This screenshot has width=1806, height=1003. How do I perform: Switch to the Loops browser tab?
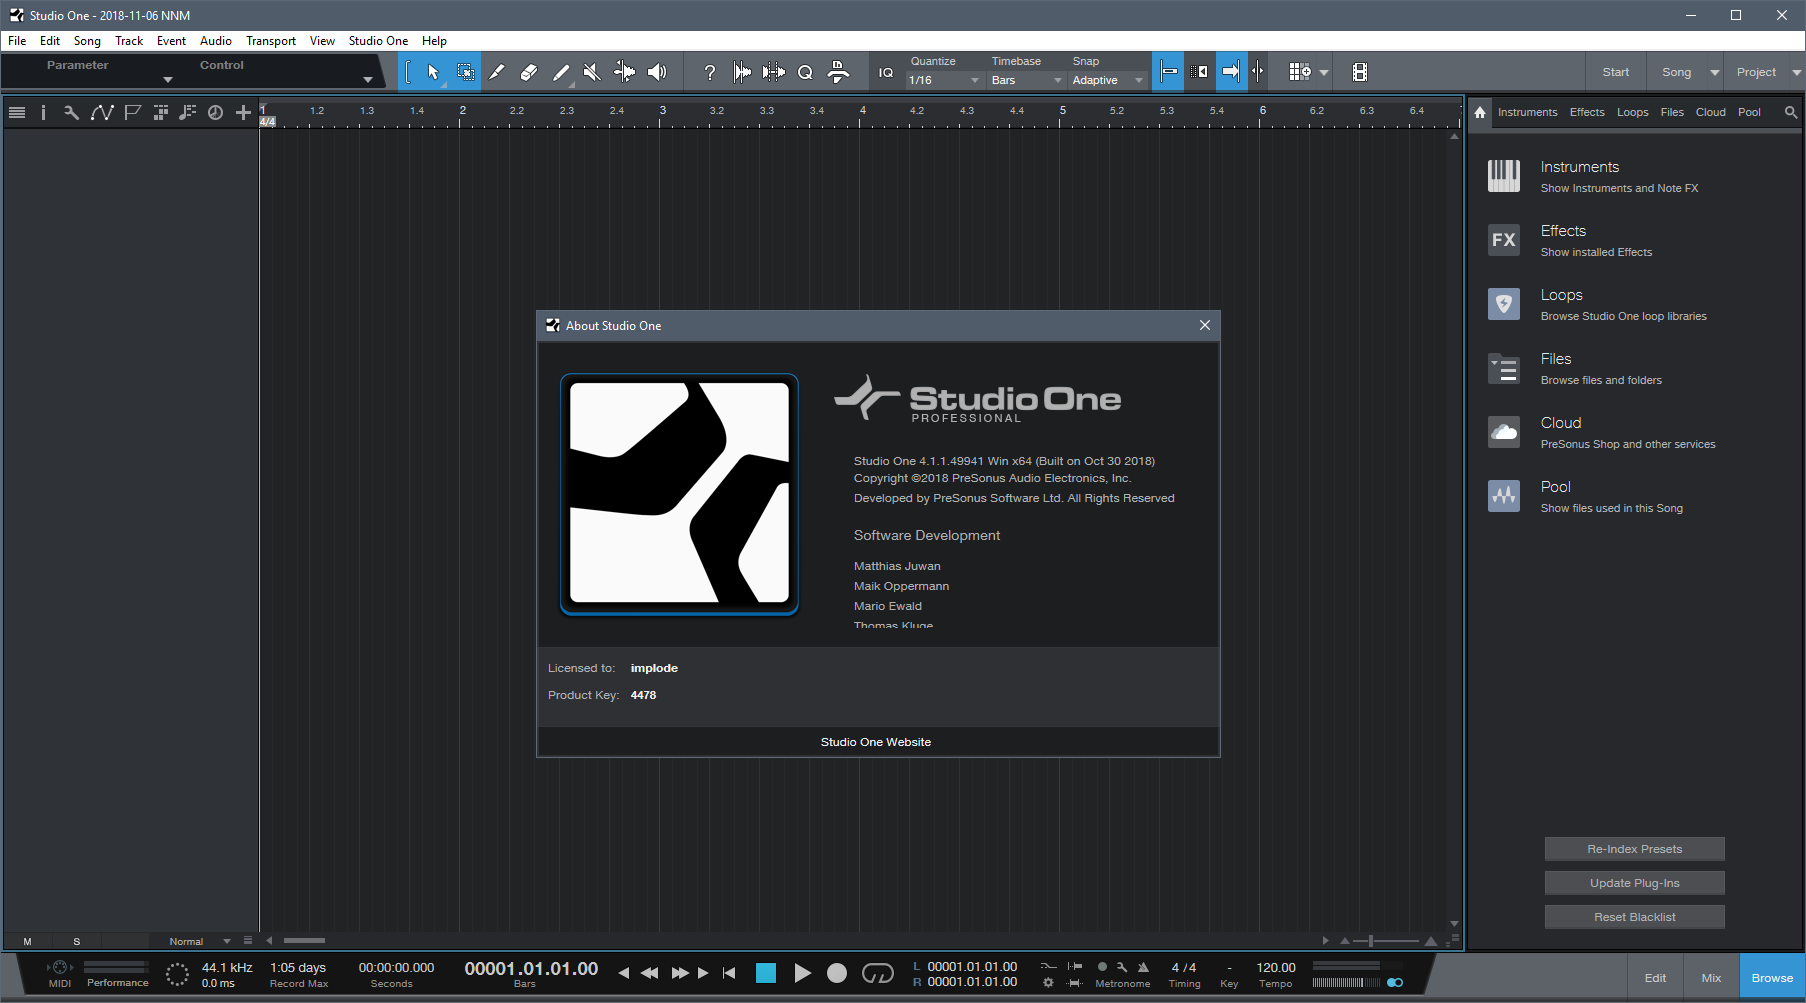[x=1632, y=112]
